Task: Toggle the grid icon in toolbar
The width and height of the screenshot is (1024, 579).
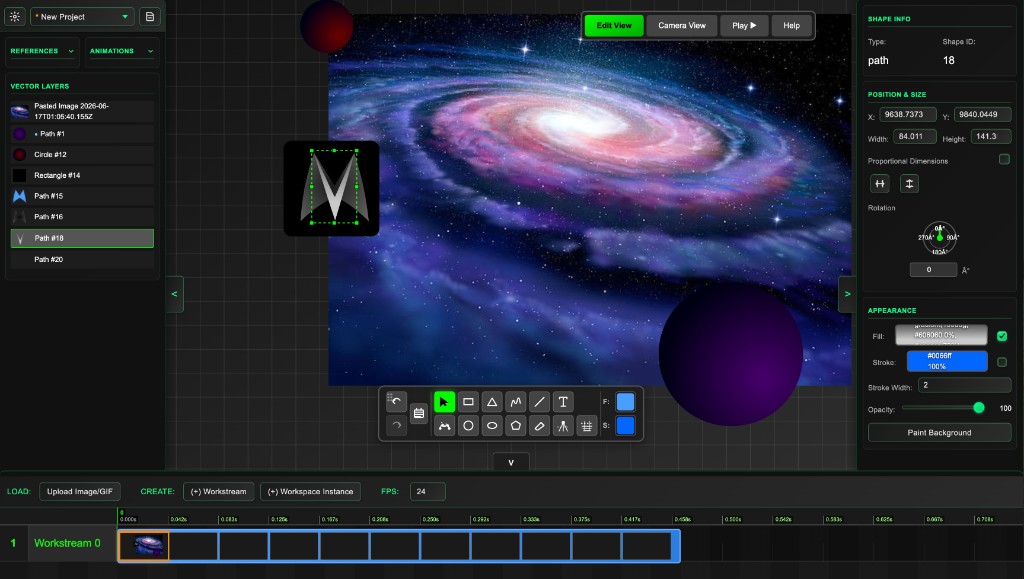Action: point(586,426)
